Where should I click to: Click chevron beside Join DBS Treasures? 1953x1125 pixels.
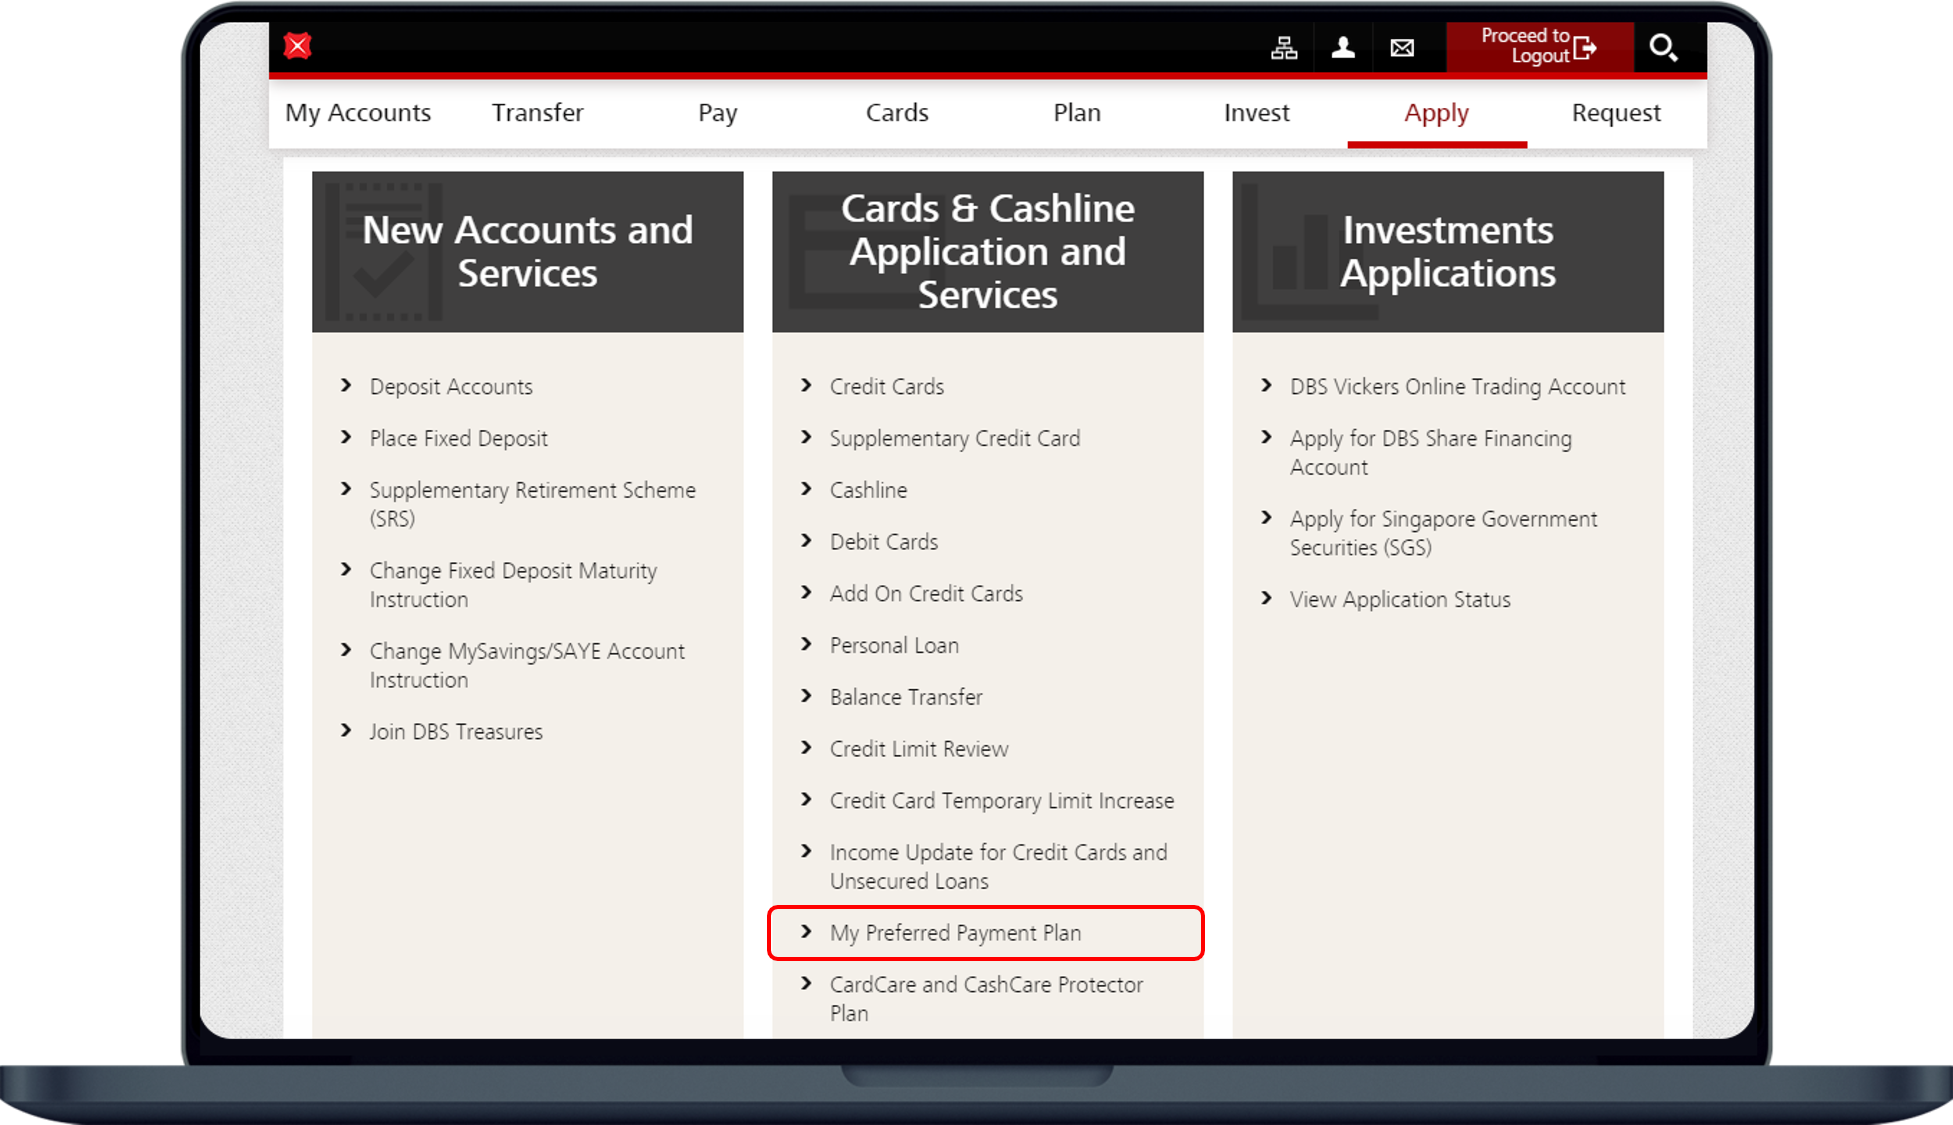(x=346, y=730)
